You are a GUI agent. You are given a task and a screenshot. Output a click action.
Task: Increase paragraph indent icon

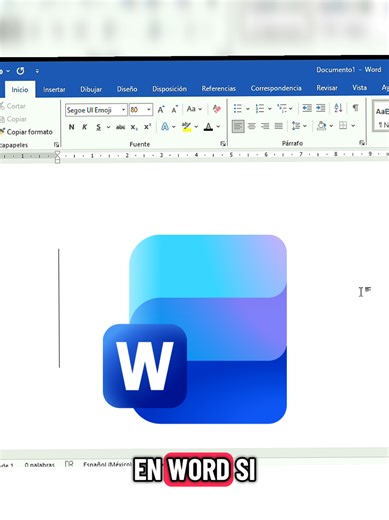tap(320, 108)
